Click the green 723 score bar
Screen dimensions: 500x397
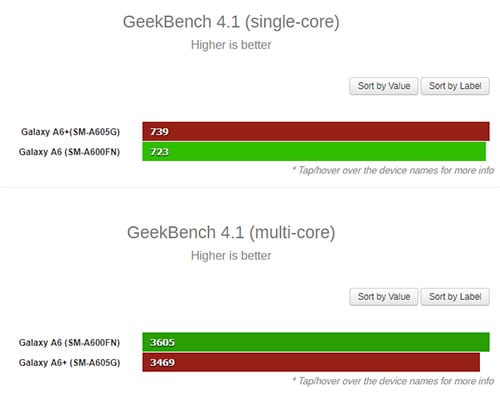pos(314,151)
